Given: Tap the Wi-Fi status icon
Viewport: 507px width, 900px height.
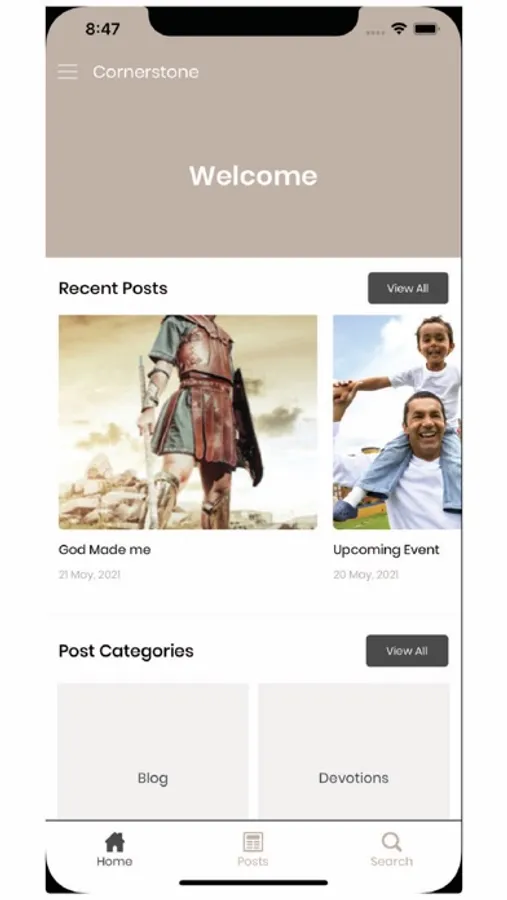Looking at the screenshot, I should pos(398,29).
